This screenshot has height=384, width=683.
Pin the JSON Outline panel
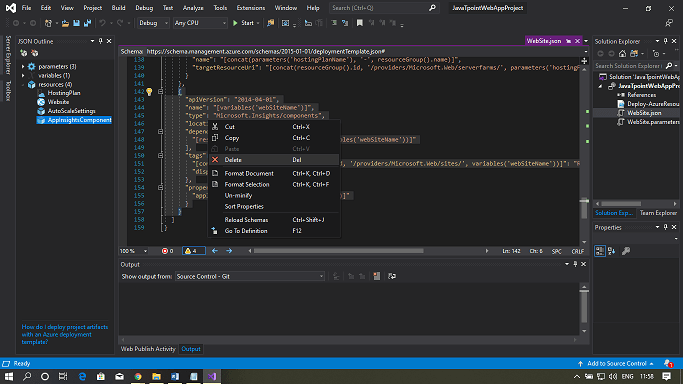[101, 41]
